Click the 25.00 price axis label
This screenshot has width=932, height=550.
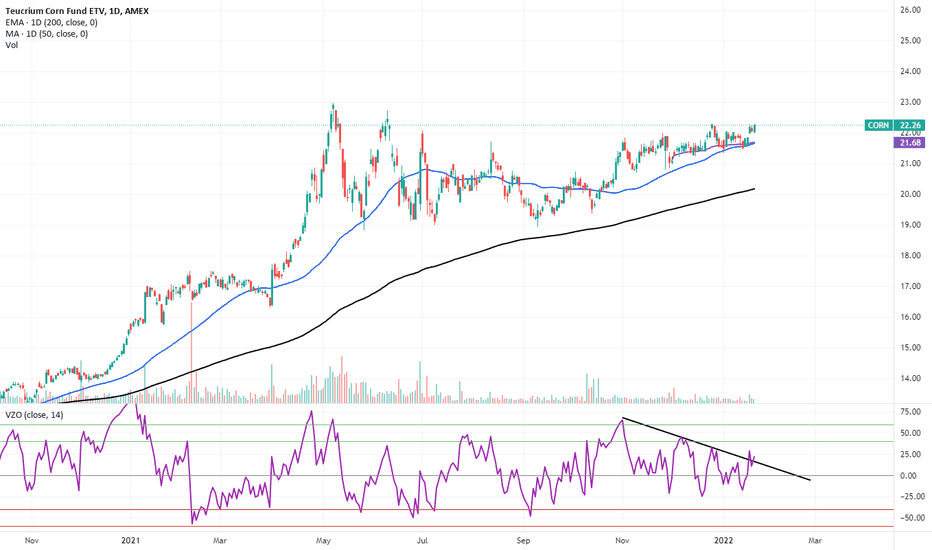pos(911,40)
